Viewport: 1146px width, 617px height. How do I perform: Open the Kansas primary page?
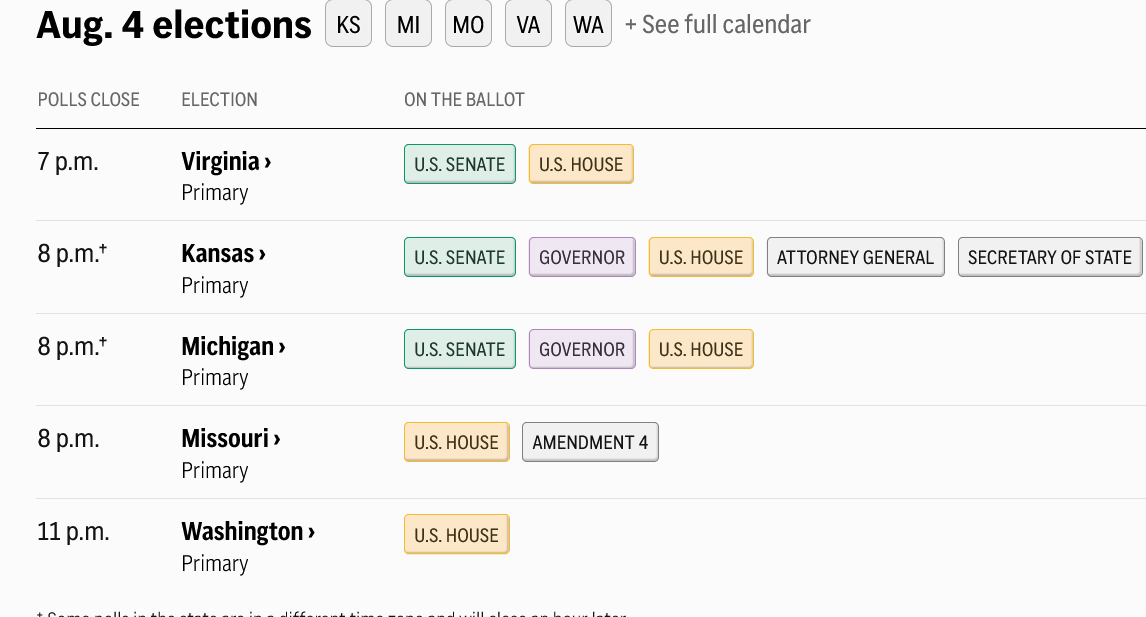click(x=224, y=254)
